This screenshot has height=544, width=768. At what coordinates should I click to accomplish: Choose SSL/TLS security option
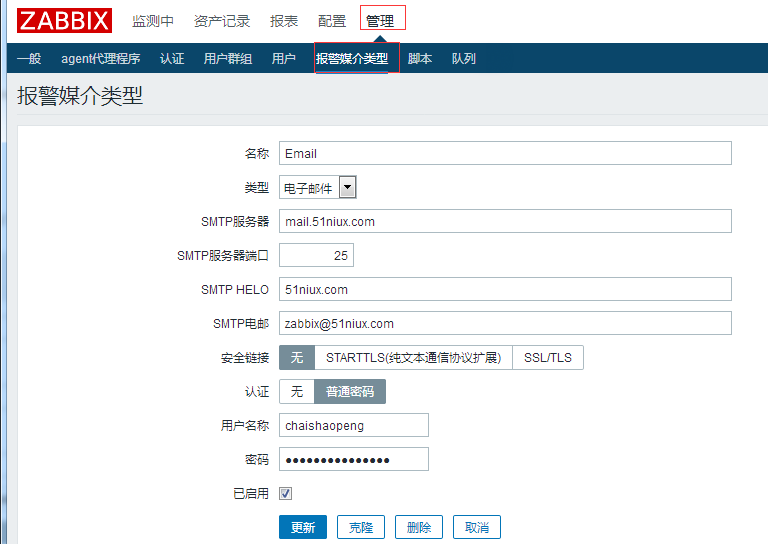click(548, 358)
